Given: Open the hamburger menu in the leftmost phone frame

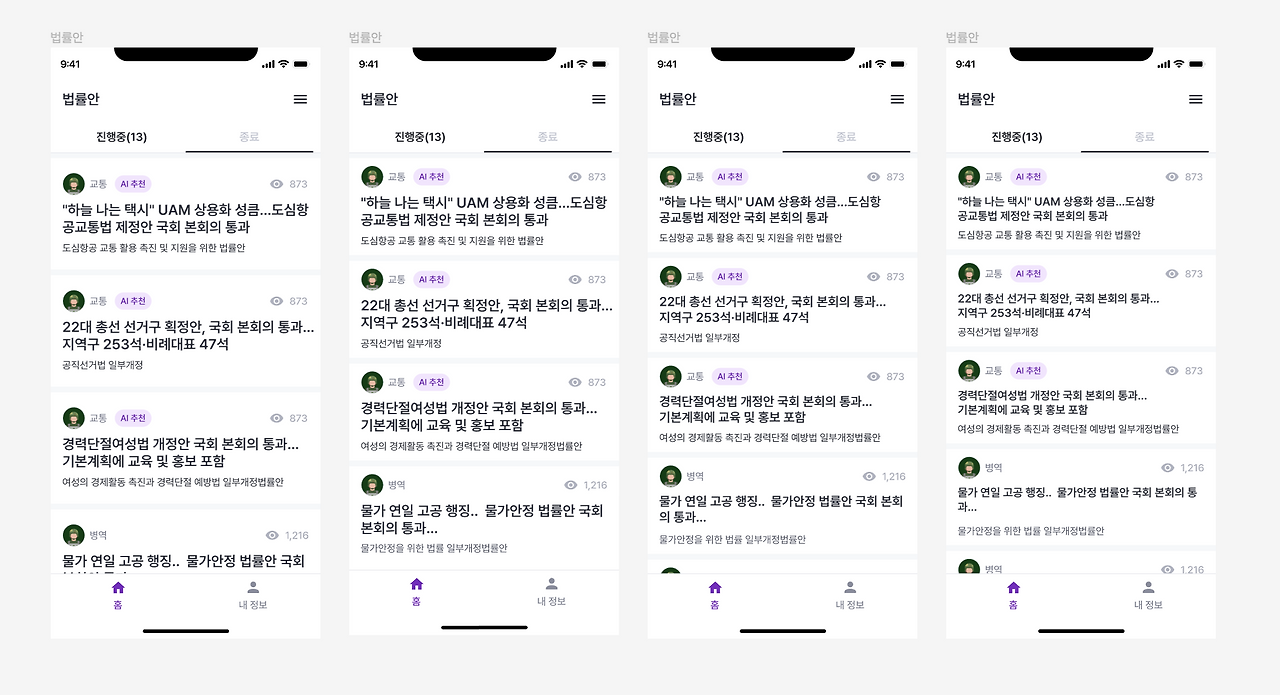Looking at the screenshot, I should [x=300, y=99].
